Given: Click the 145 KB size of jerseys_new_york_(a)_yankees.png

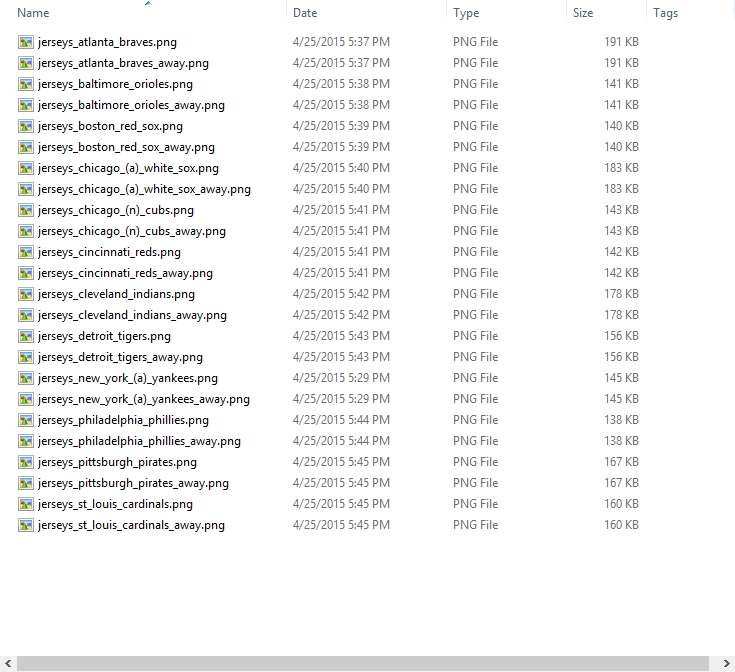Looking at the screenshot, I should coord(621,378).
